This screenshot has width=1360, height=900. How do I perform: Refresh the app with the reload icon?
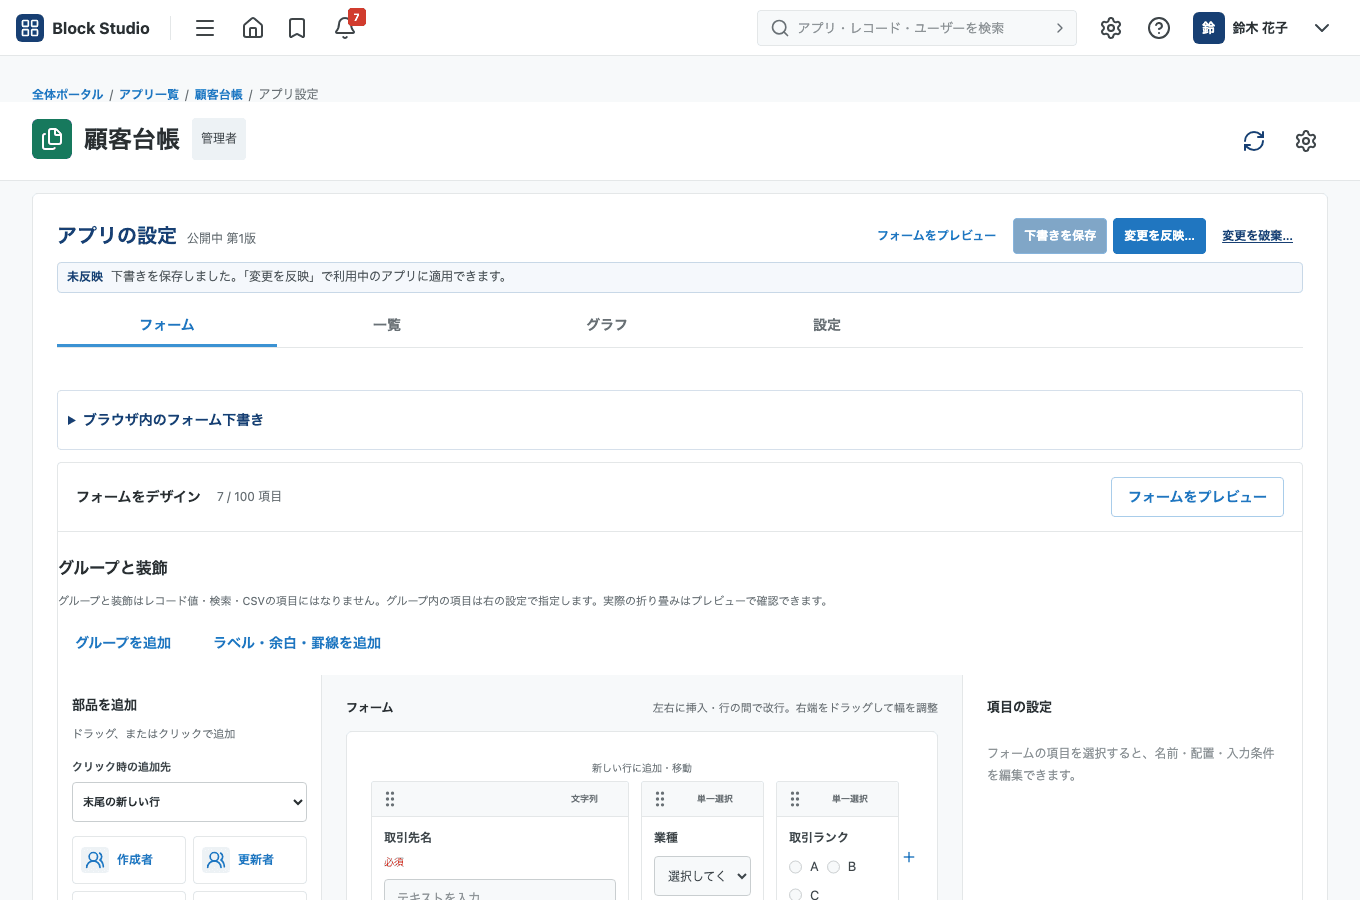(1254, 141)
